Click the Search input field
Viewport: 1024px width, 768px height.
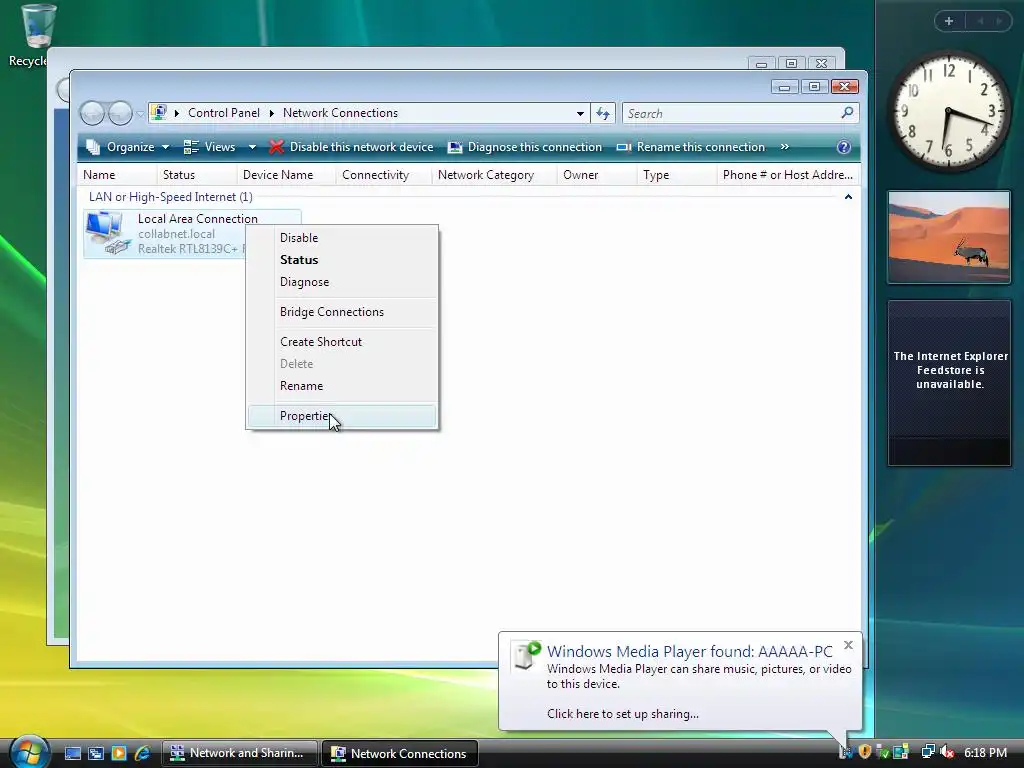click(731, 114)
